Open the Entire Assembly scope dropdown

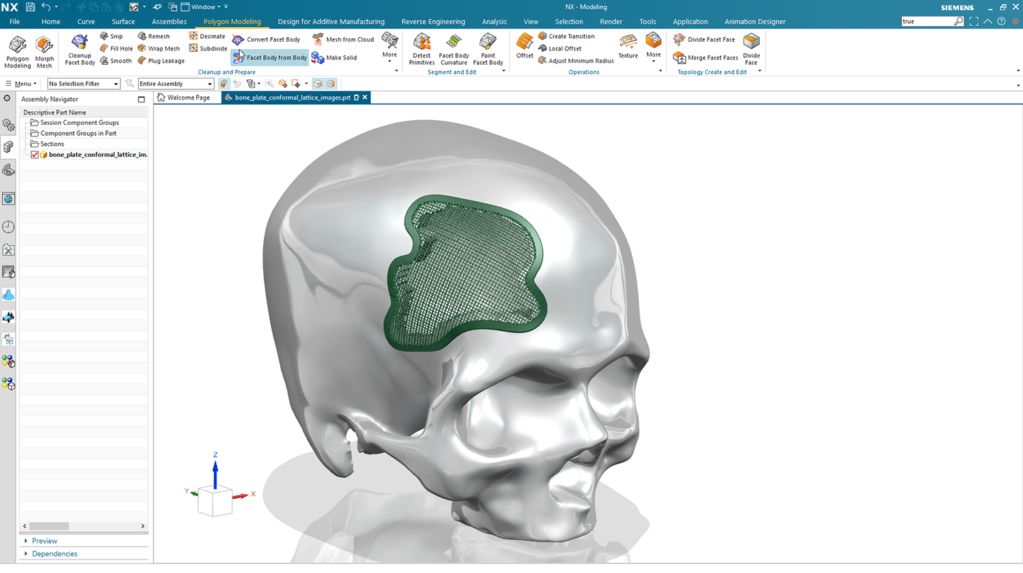pyautogui.click(x=175, y=84)
